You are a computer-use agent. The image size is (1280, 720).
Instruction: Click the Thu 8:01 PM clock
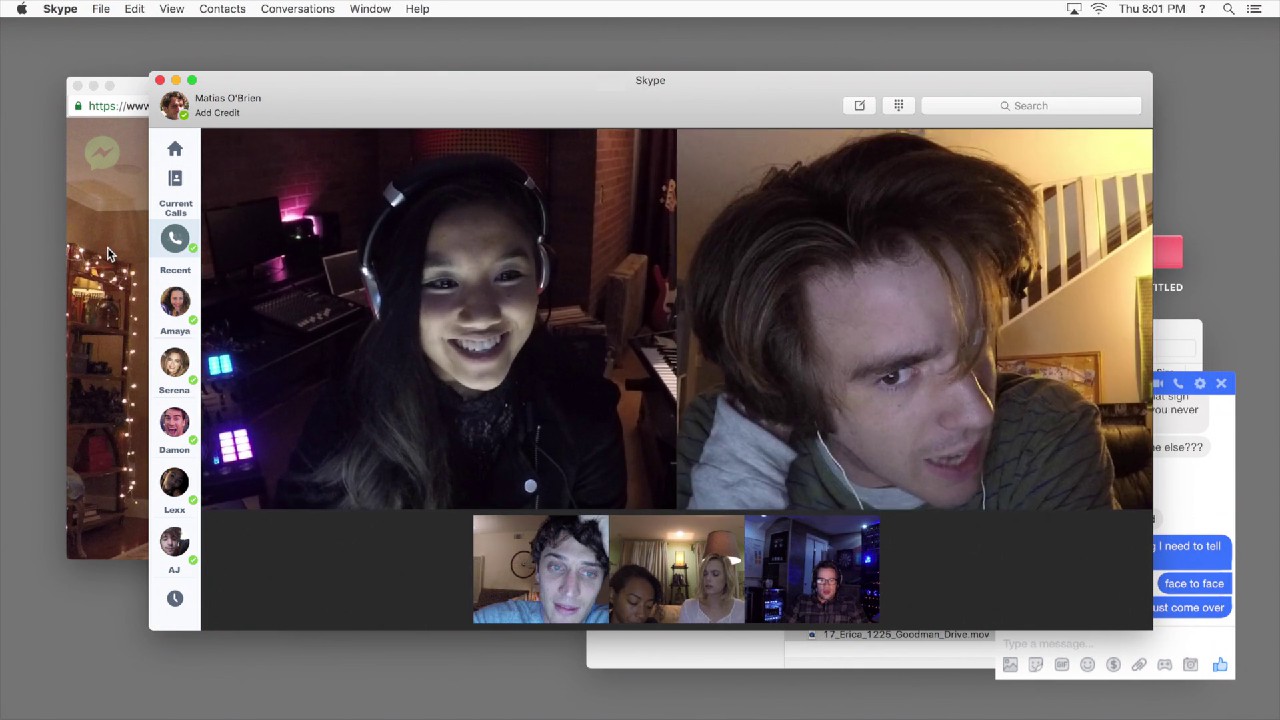pyautogui.click(x=1152, y=9)
